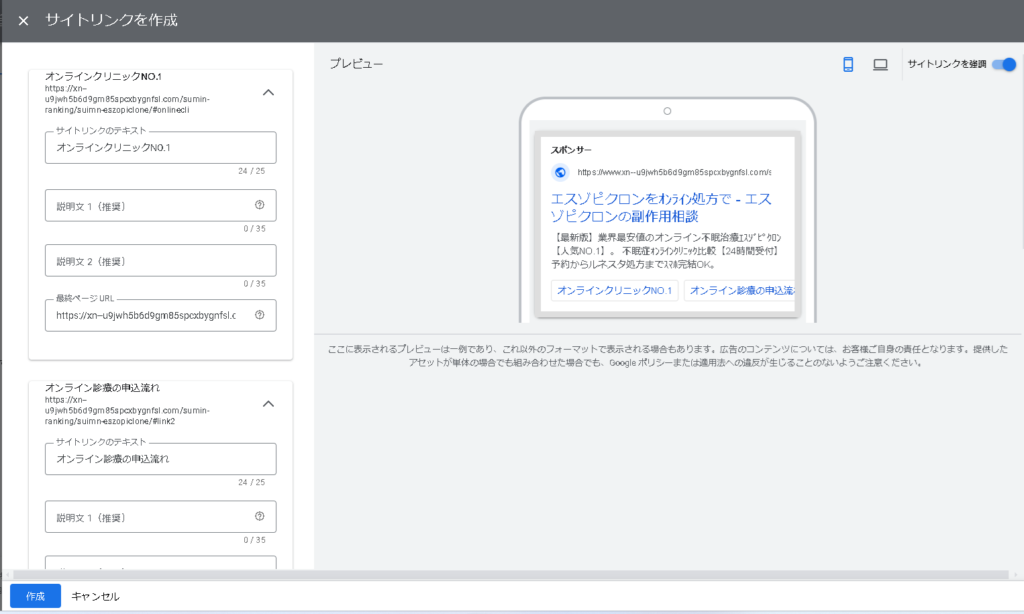
Task: Click the ad description text in preview
Action: pyautogui.click(x=665, y=251)
